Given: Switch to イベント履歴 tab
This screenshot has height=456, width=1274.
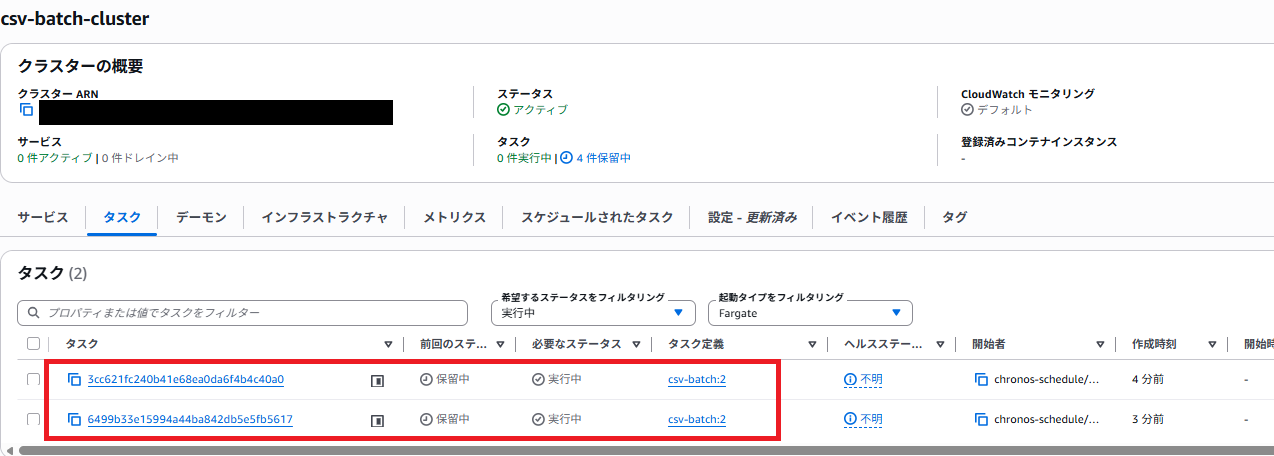Looking at the screenshot, I should [869, 217].
